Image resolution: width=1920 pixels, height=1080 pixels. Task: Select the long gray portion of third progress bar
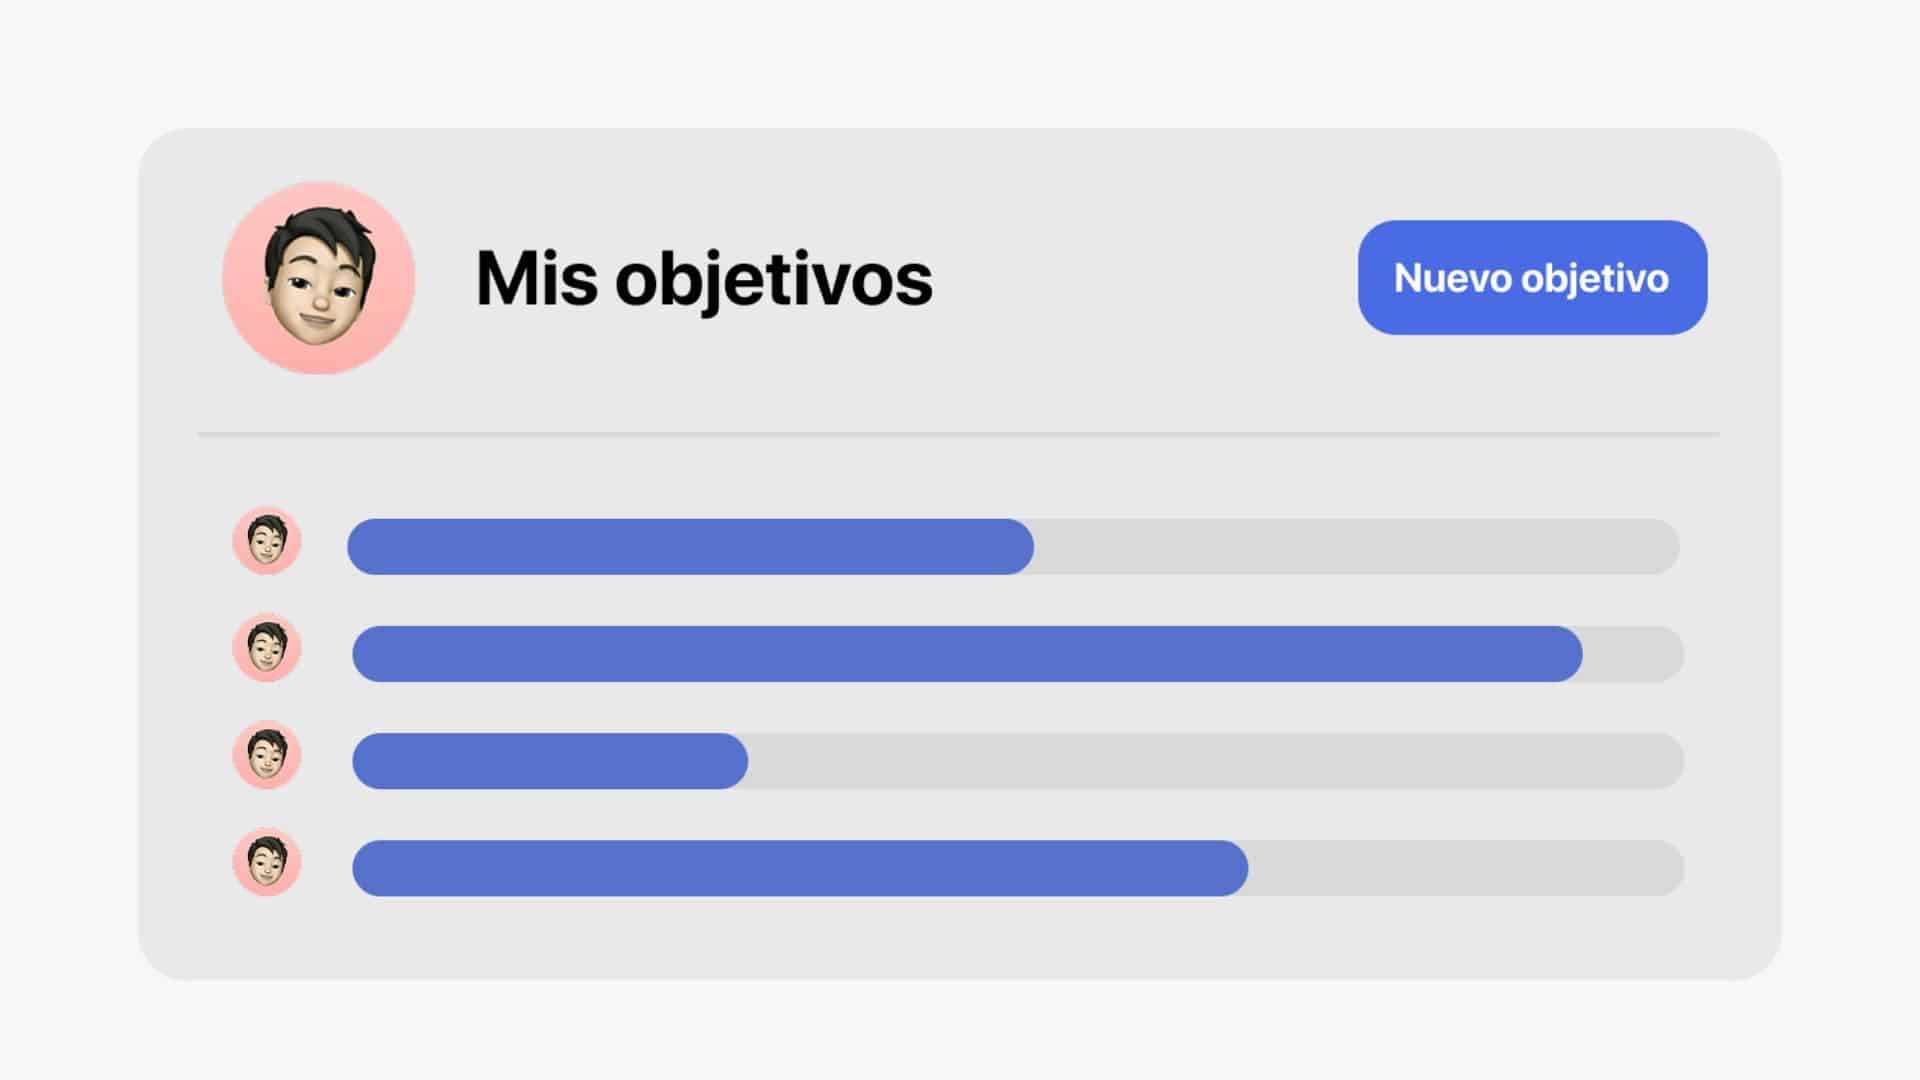pos(1216,761)
